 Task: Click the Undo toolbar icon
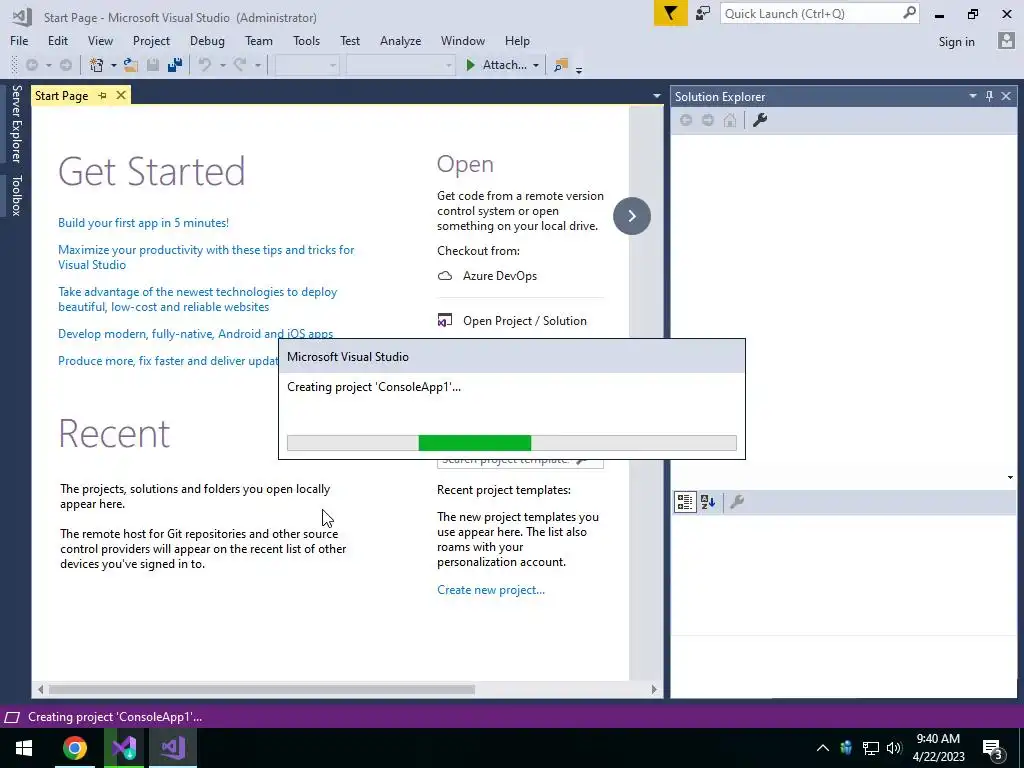tap(205, 65)
